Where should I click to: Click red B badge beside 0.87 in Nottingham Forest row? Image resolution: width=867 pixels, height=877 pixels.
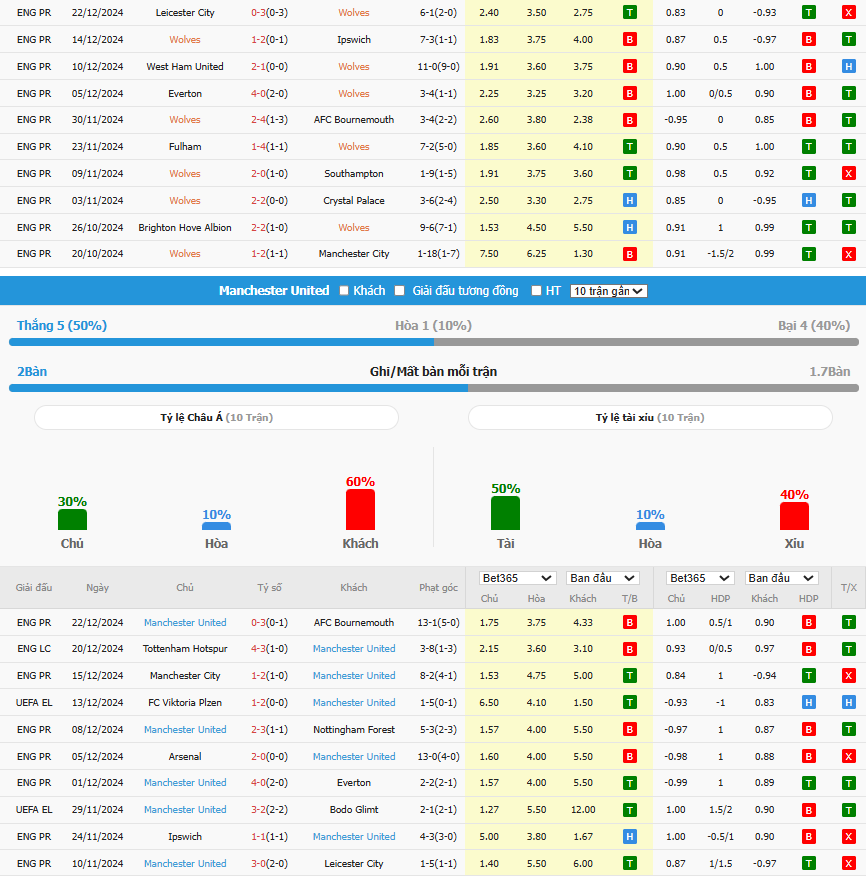pos(808,729)
